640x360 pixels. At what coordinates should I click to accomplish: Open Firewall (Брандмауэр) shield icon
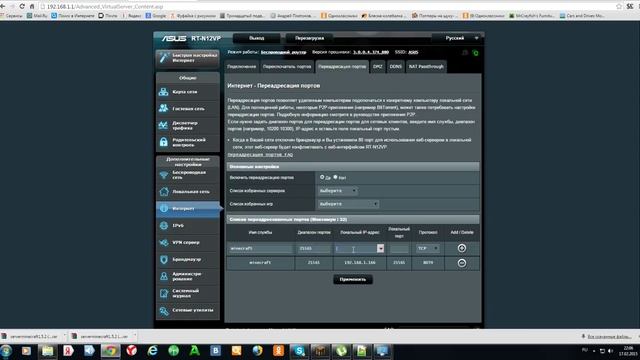164,259
